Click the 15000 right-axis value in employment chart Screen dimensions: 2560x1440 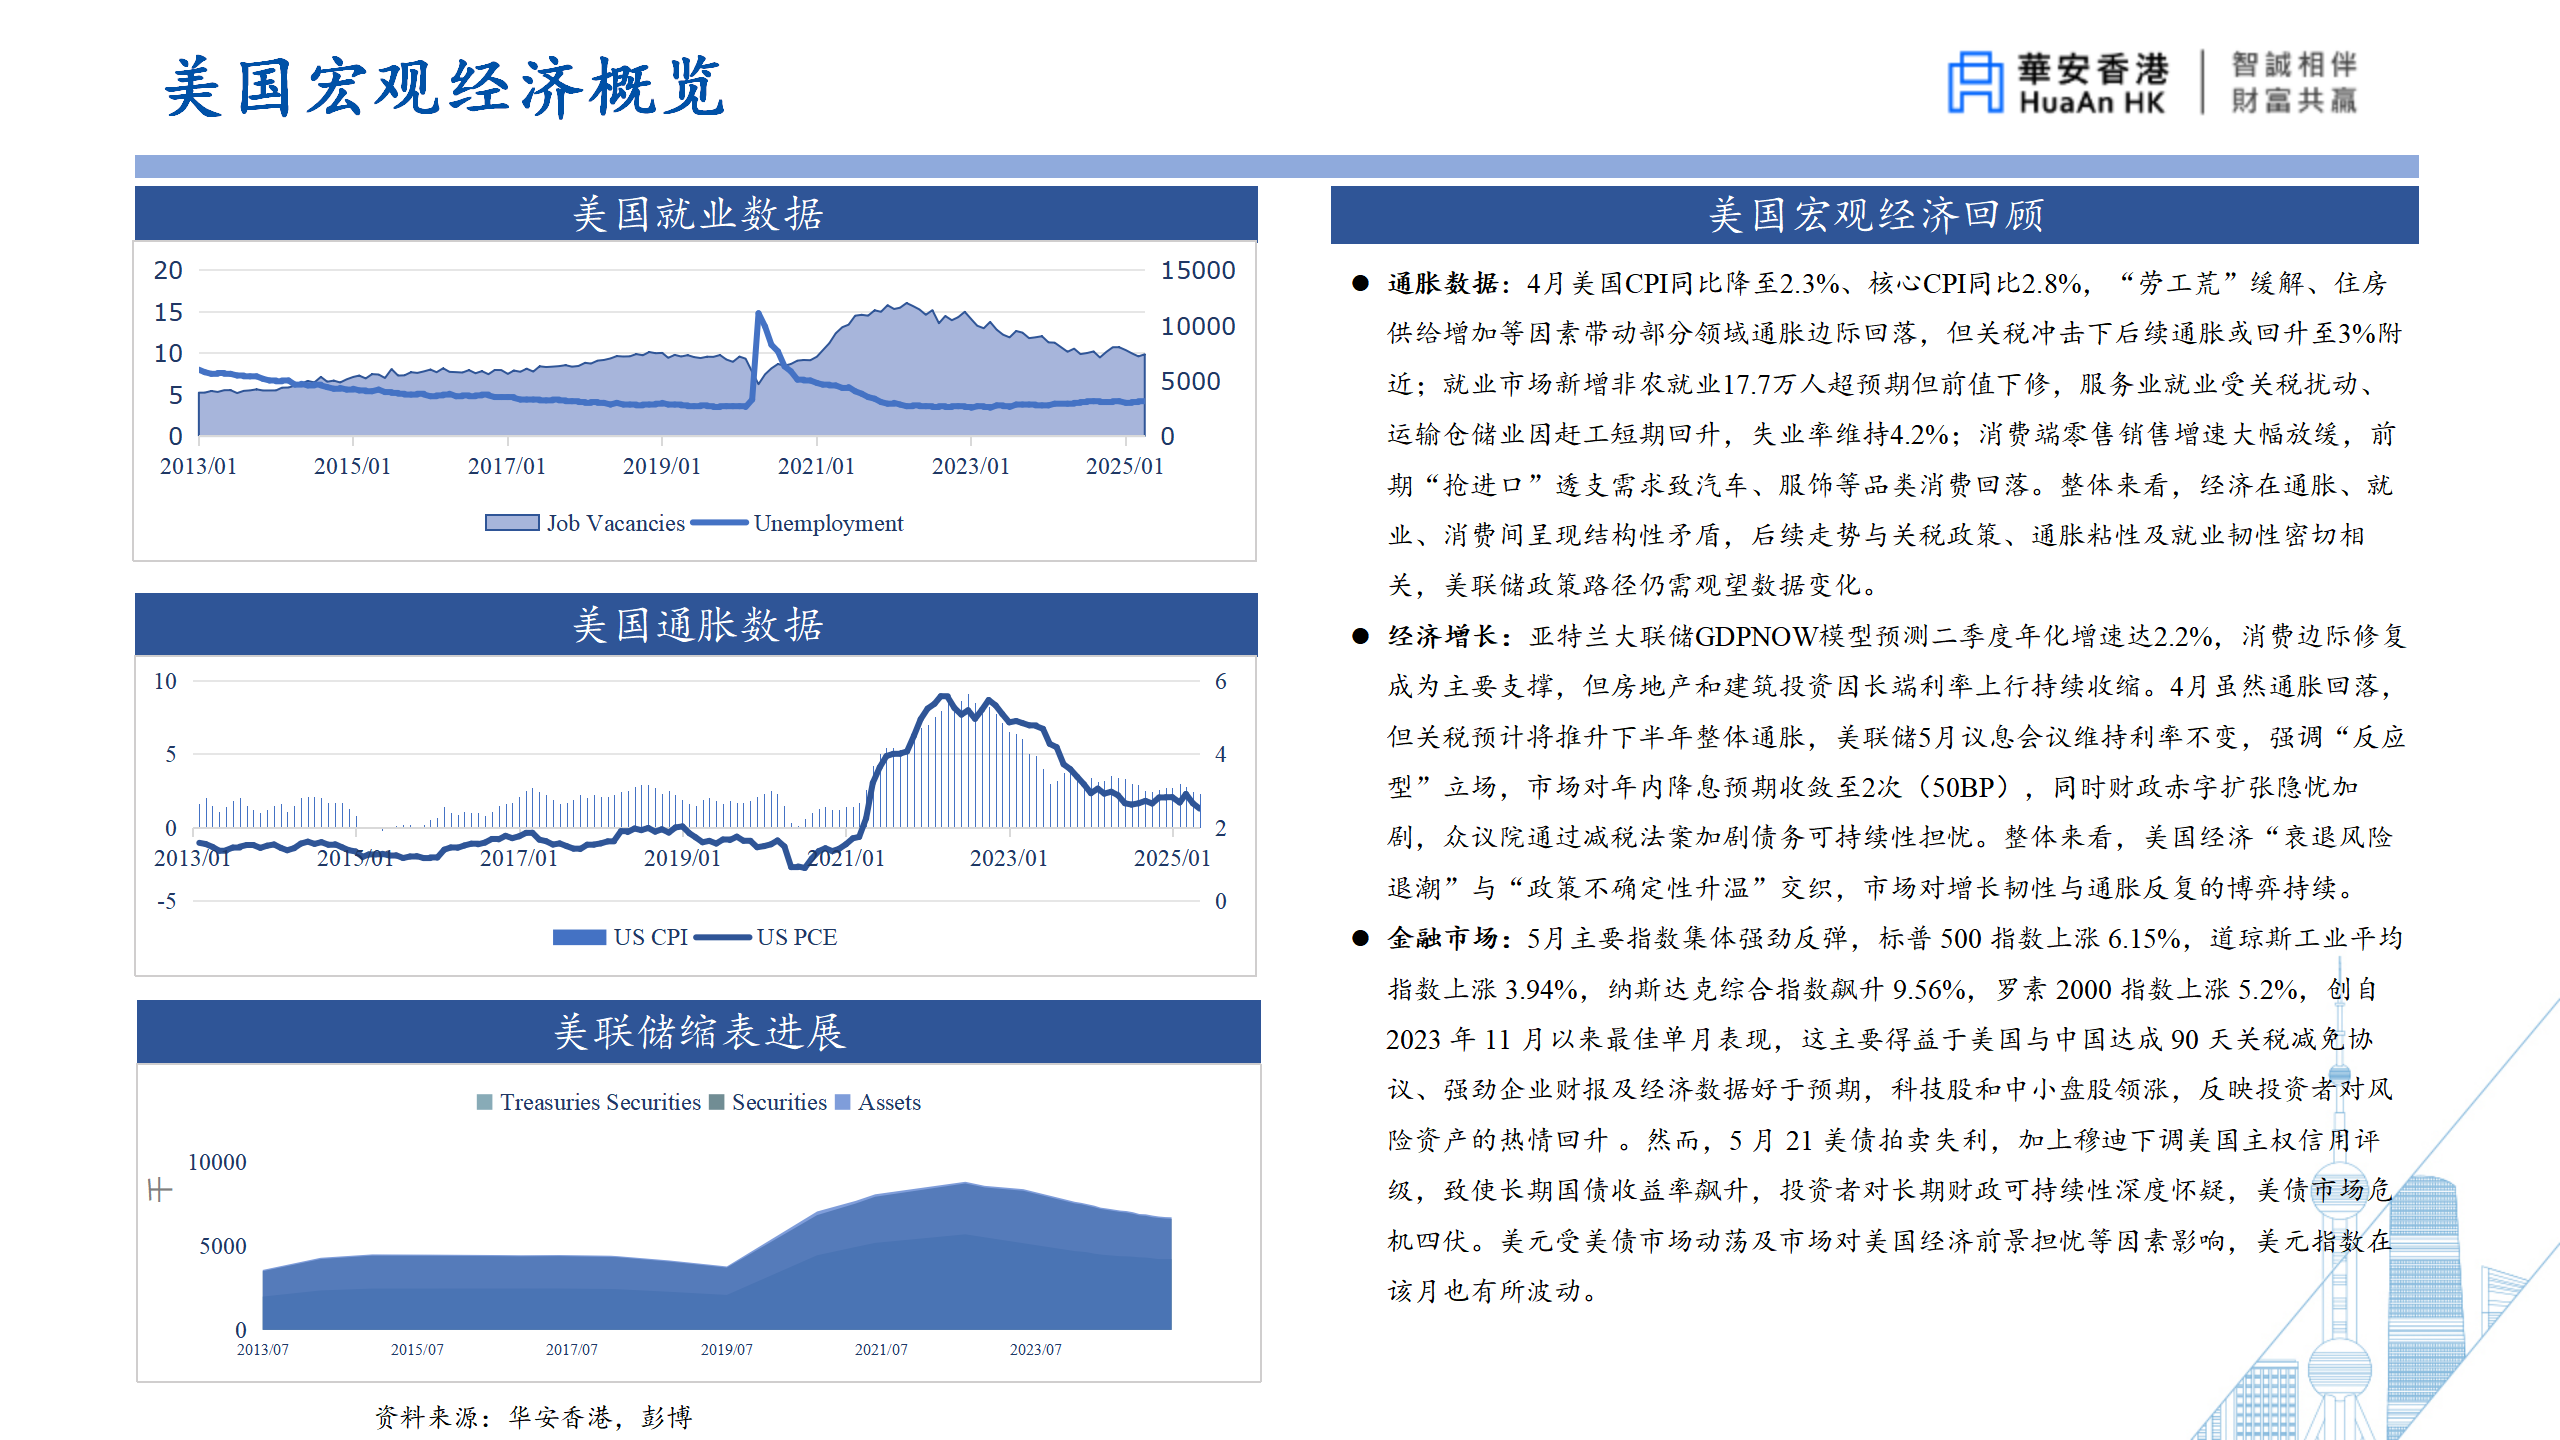[x=1197, y=270]
